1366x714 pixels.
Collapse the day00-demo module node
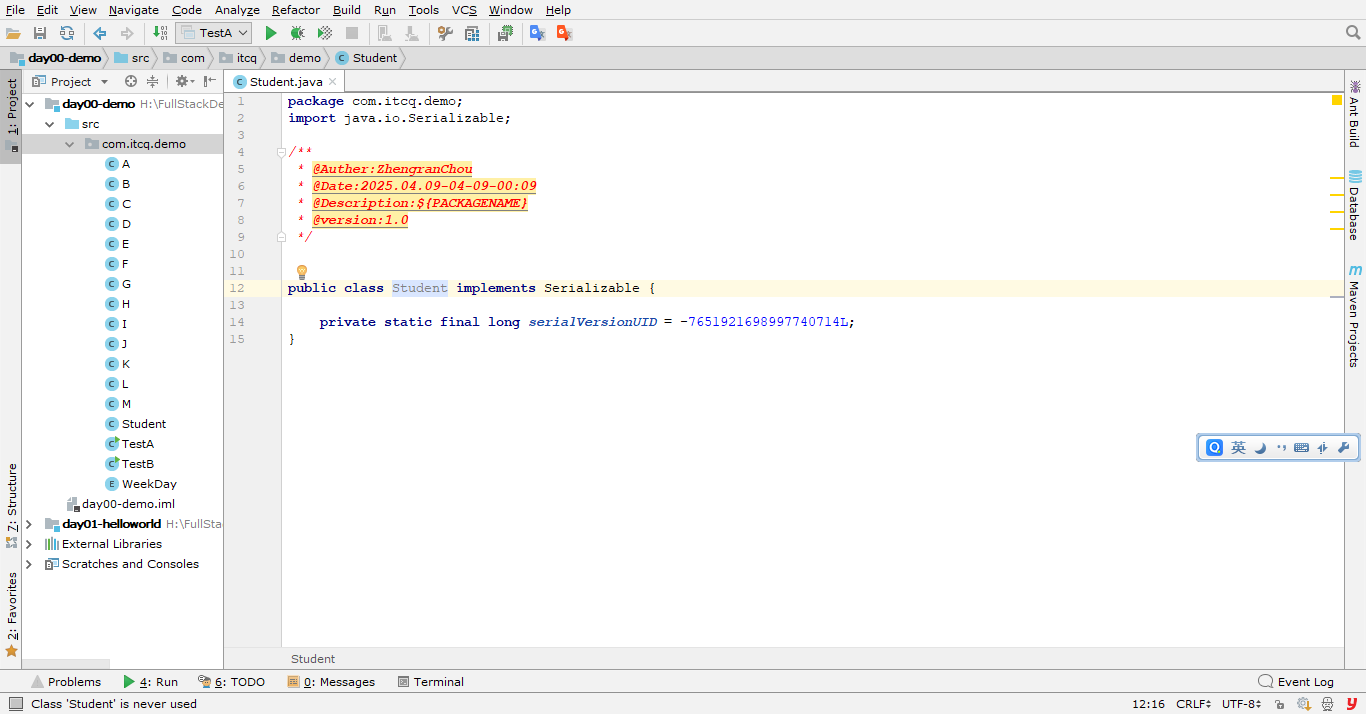[x=29, y=104]
